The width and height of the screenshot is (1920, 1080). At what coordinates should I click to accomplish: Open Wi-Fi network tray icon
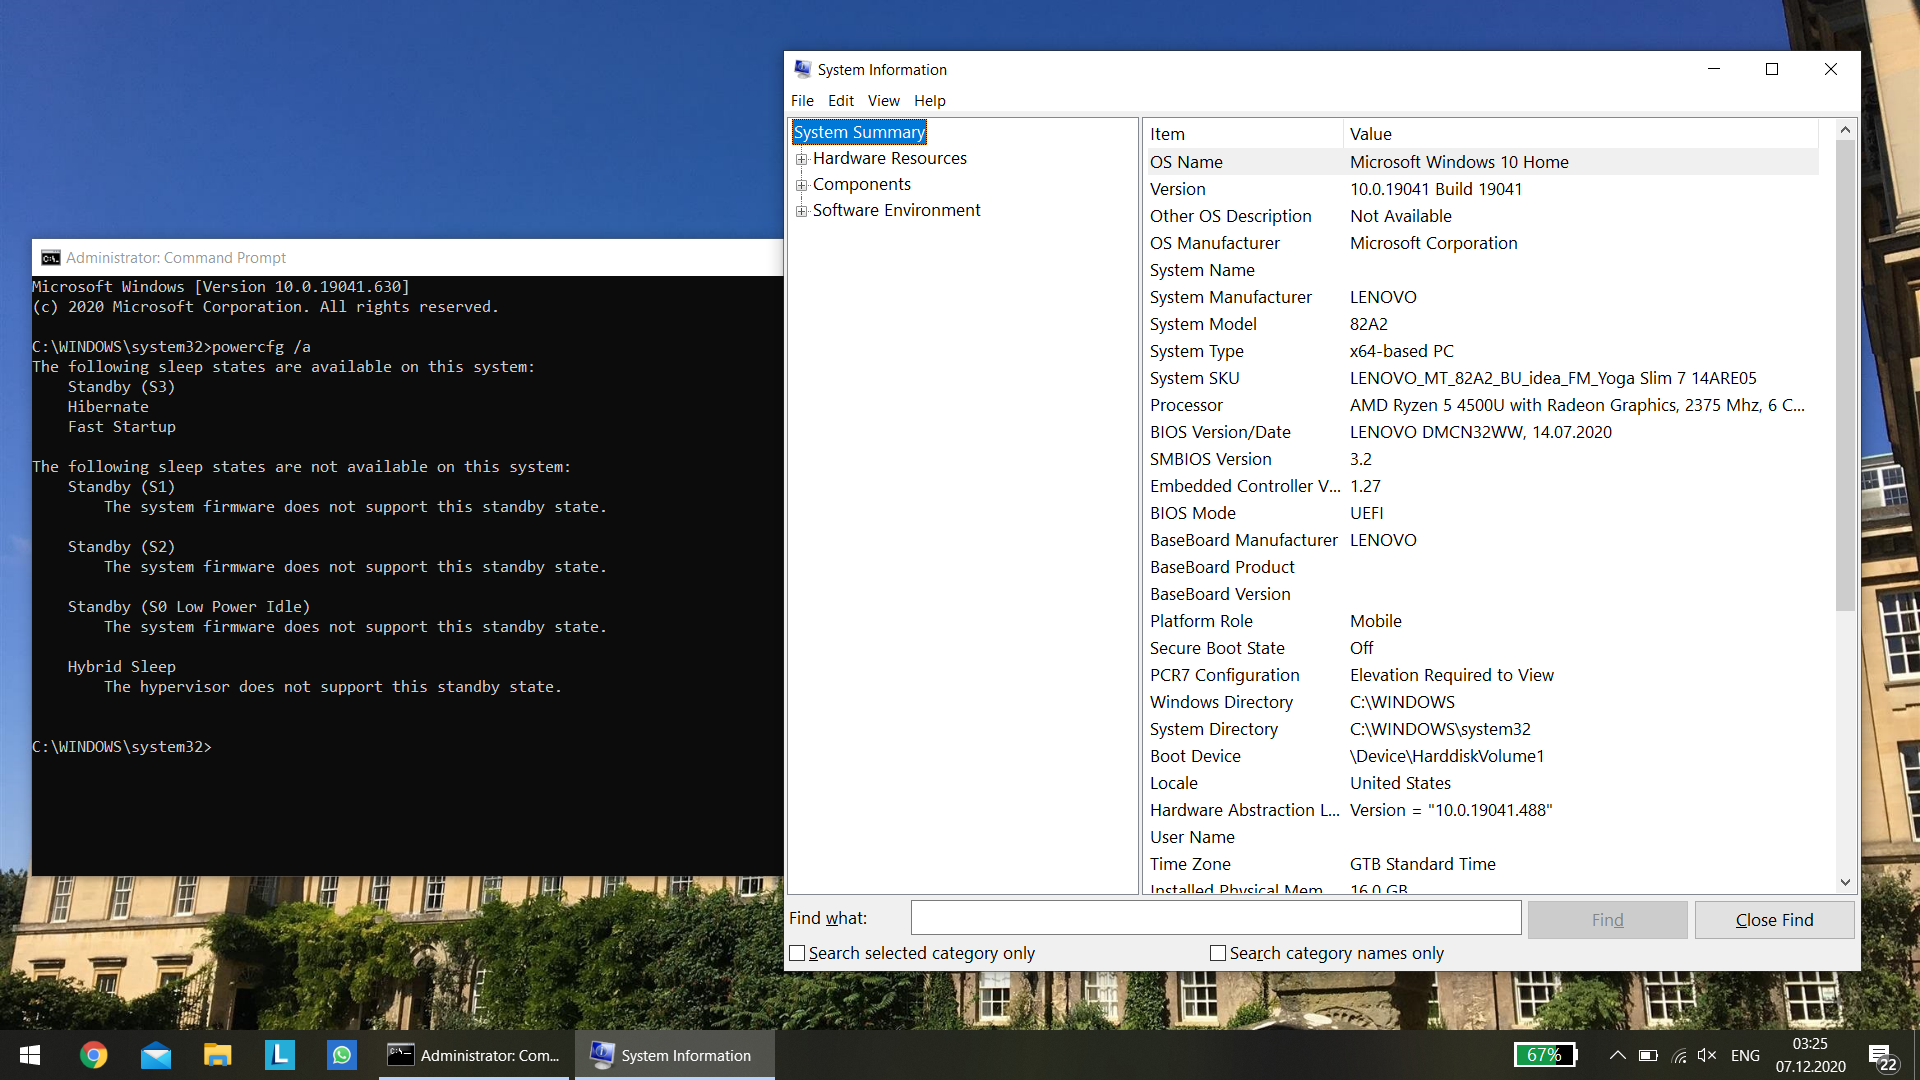pyautogui.click(x=1679, y=1055)
